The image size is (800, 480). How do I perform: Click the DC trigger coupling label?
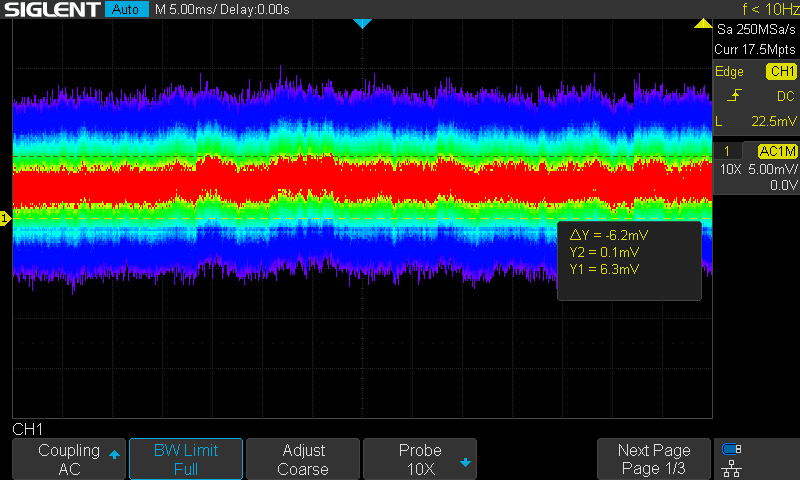click(x=786, y=96)
